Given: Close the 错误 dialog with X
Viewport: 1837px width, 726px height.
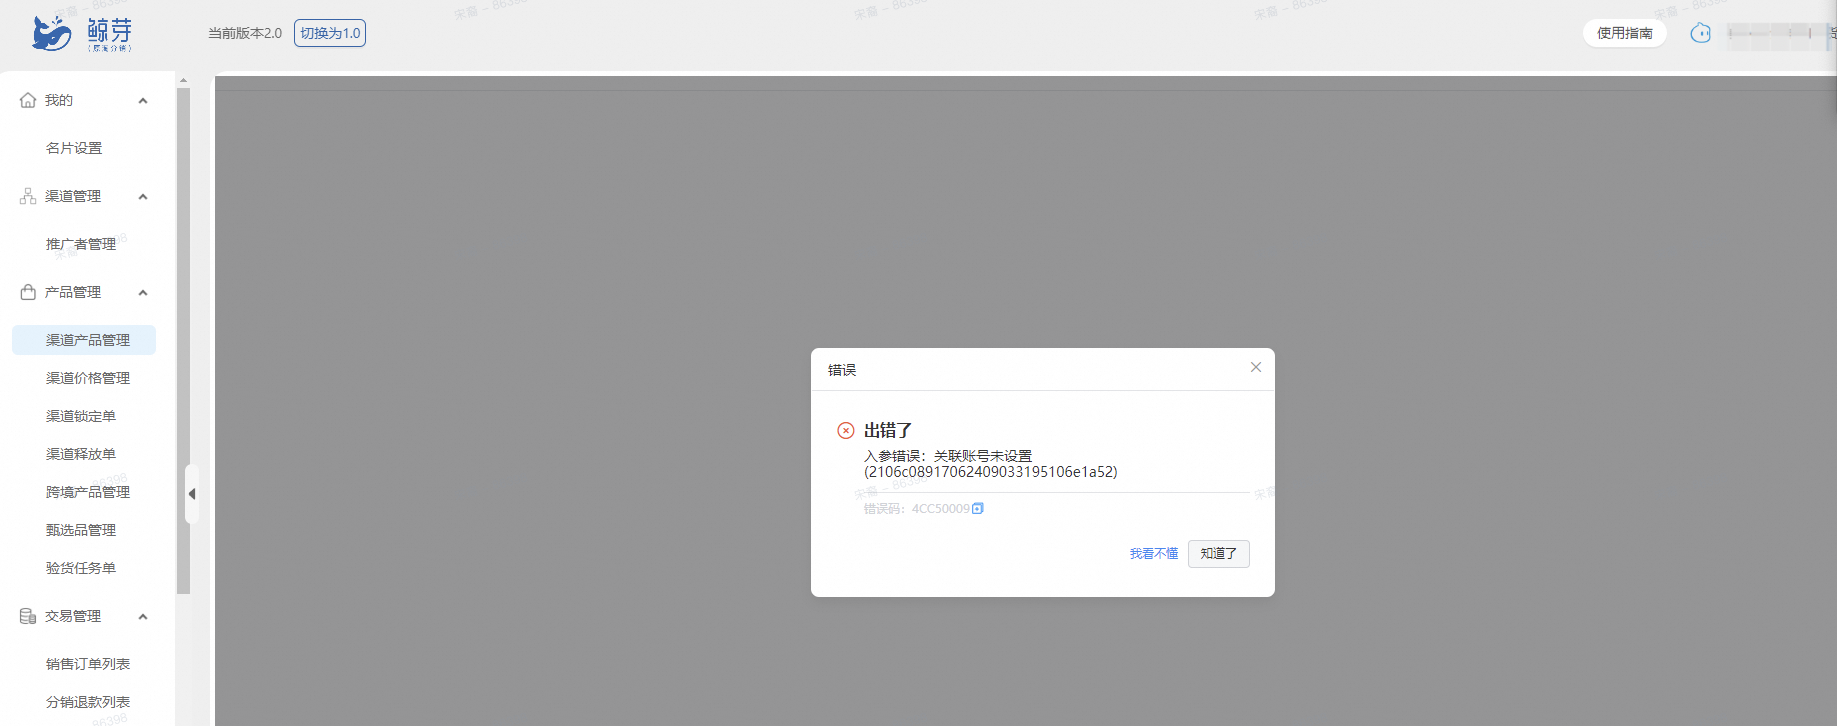Looking at the screenshot, I should (1256, 367).
